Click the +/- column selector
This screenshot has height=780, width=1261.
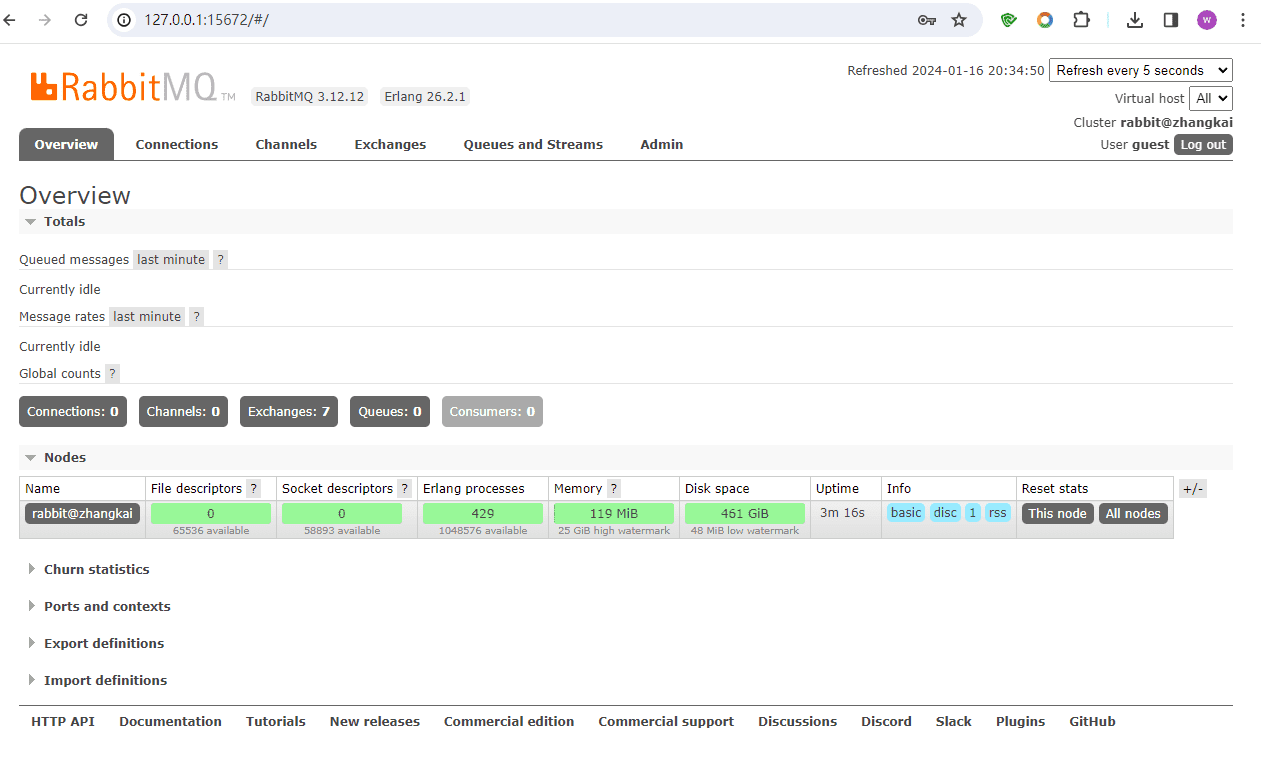pos(1193,489)
